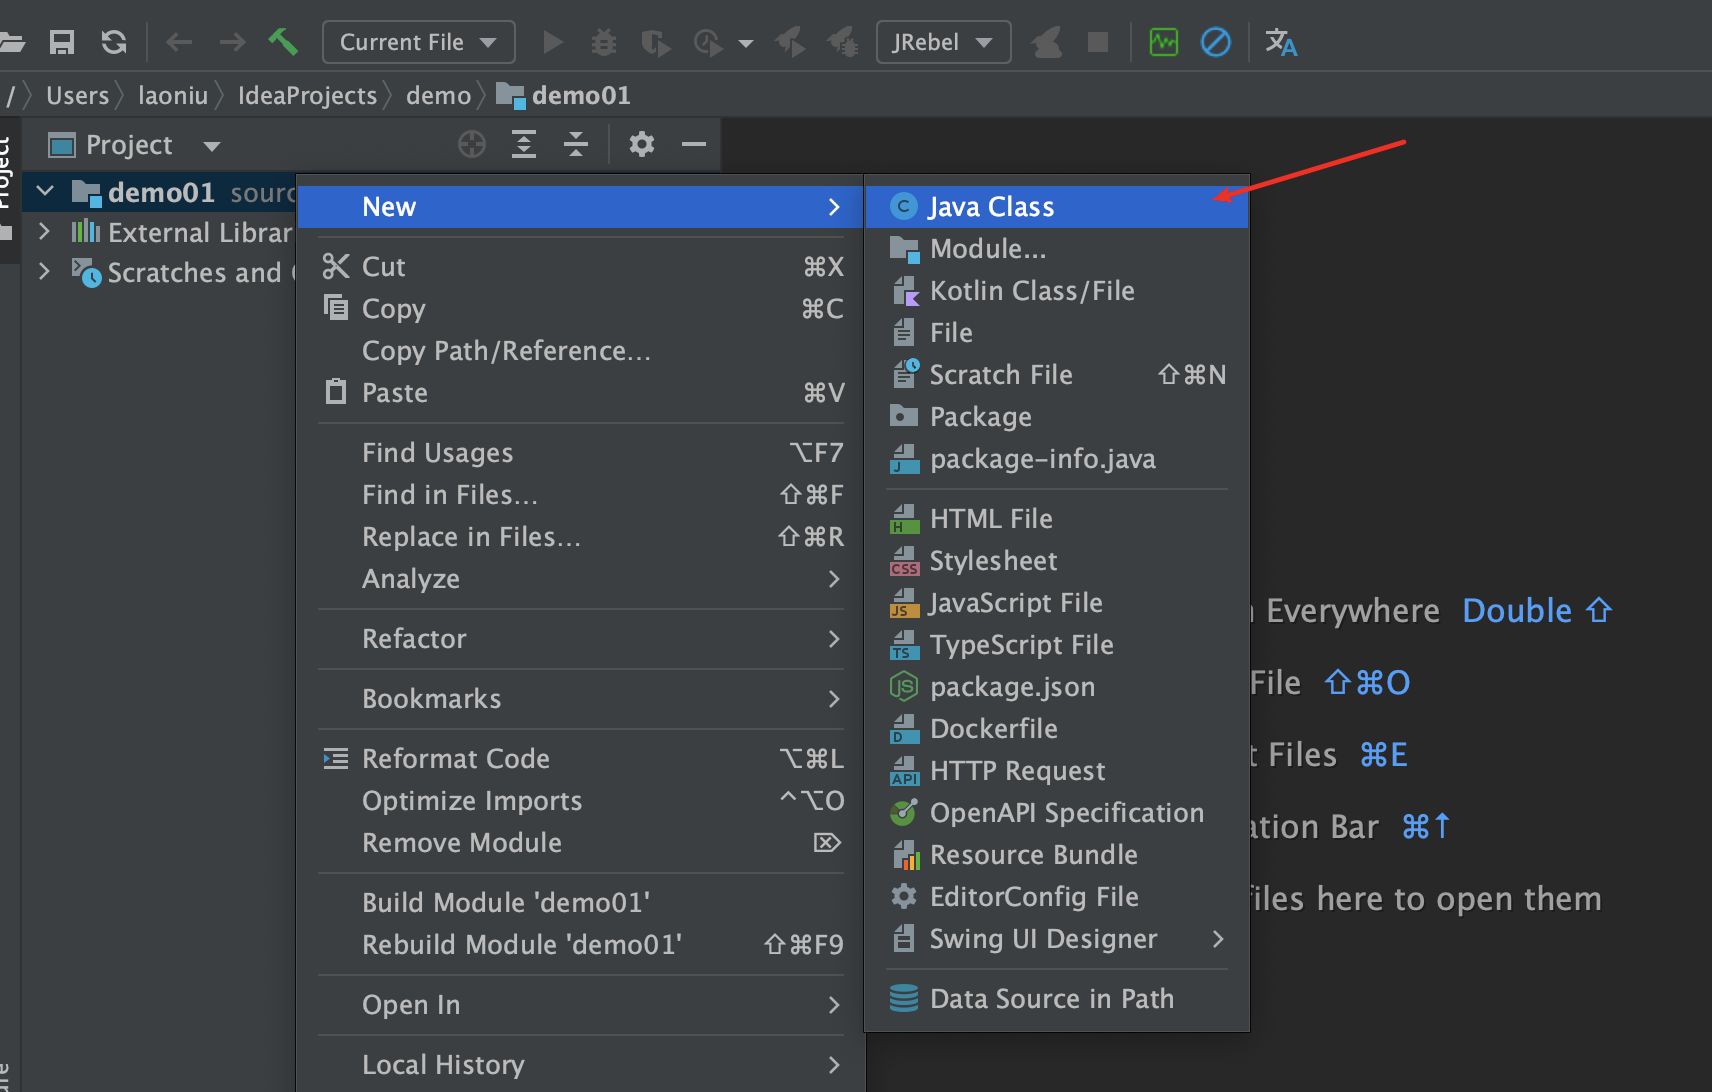Open the JRebel dropdown
1712x1092 pixels.
point(942,42)
